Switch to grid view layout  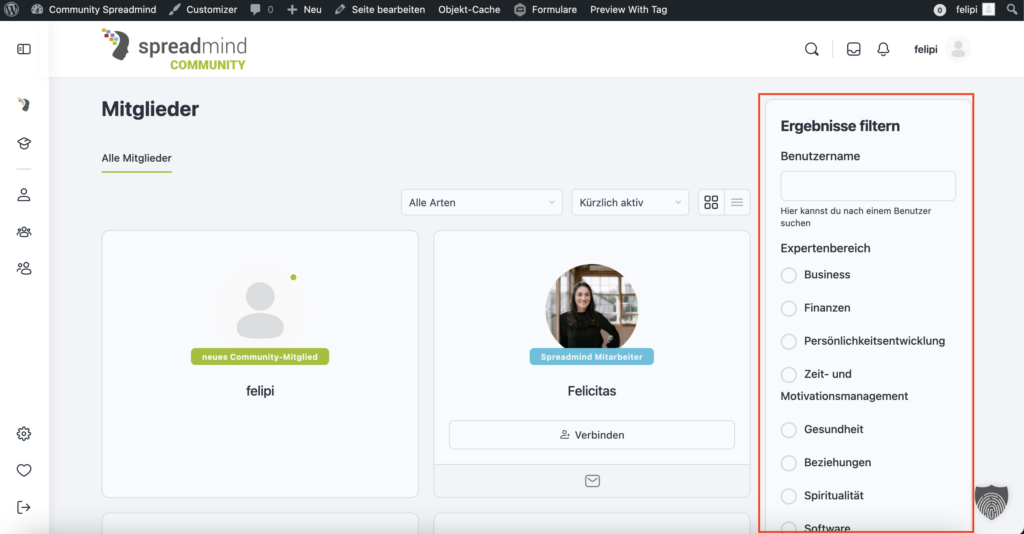point(711,202)
